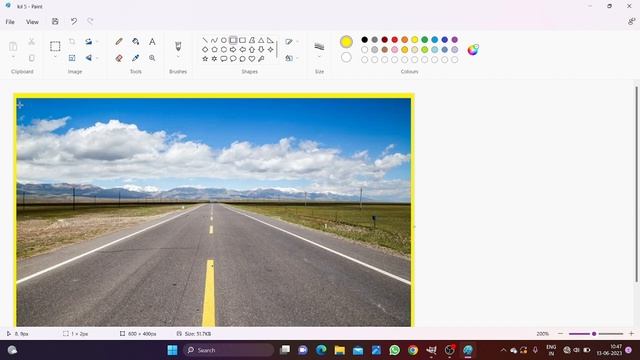The width and height of the screenshot is (640, 360).
Task: Choose the red colour swatch
Action: point(395,40)
